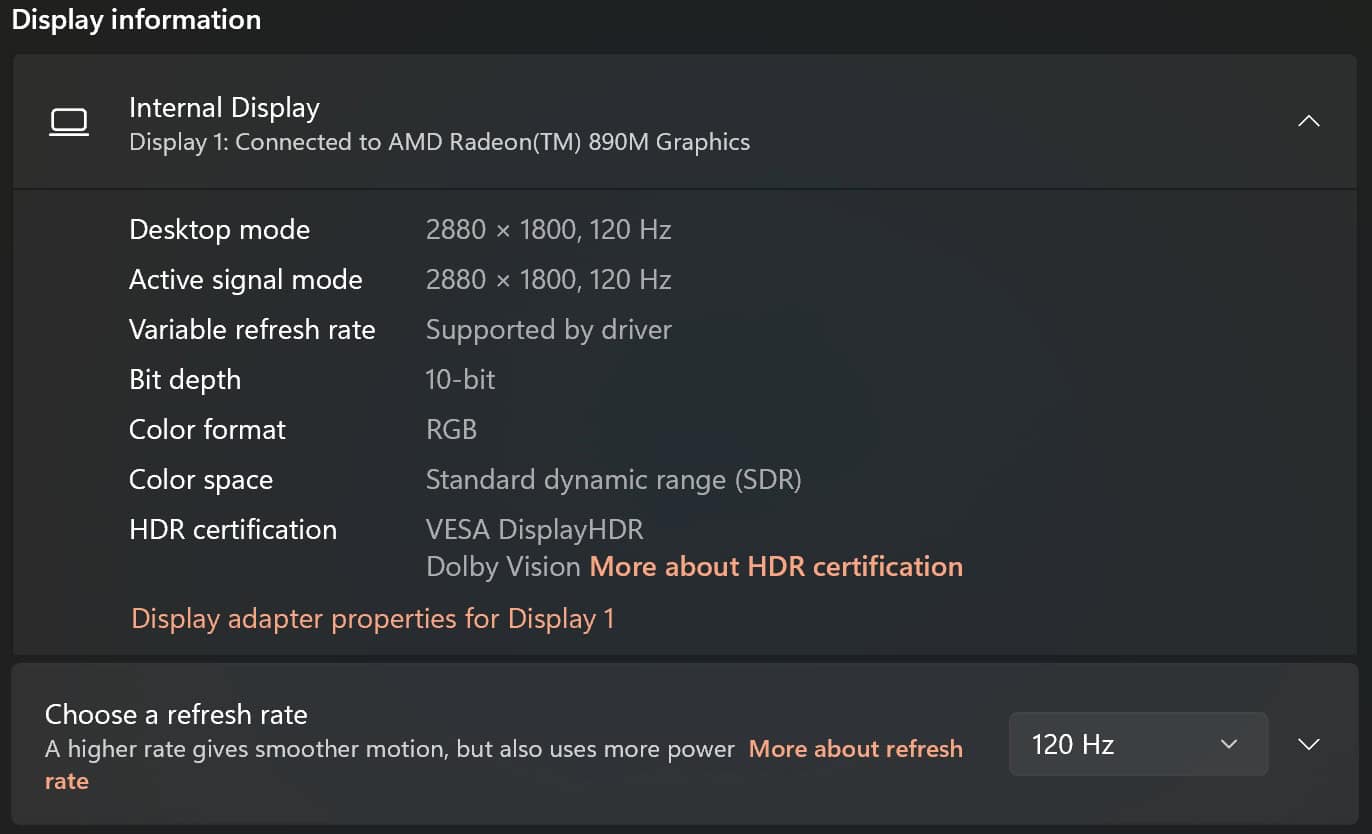
Task: Click the Supported by driver text
Action: [548, 329]
